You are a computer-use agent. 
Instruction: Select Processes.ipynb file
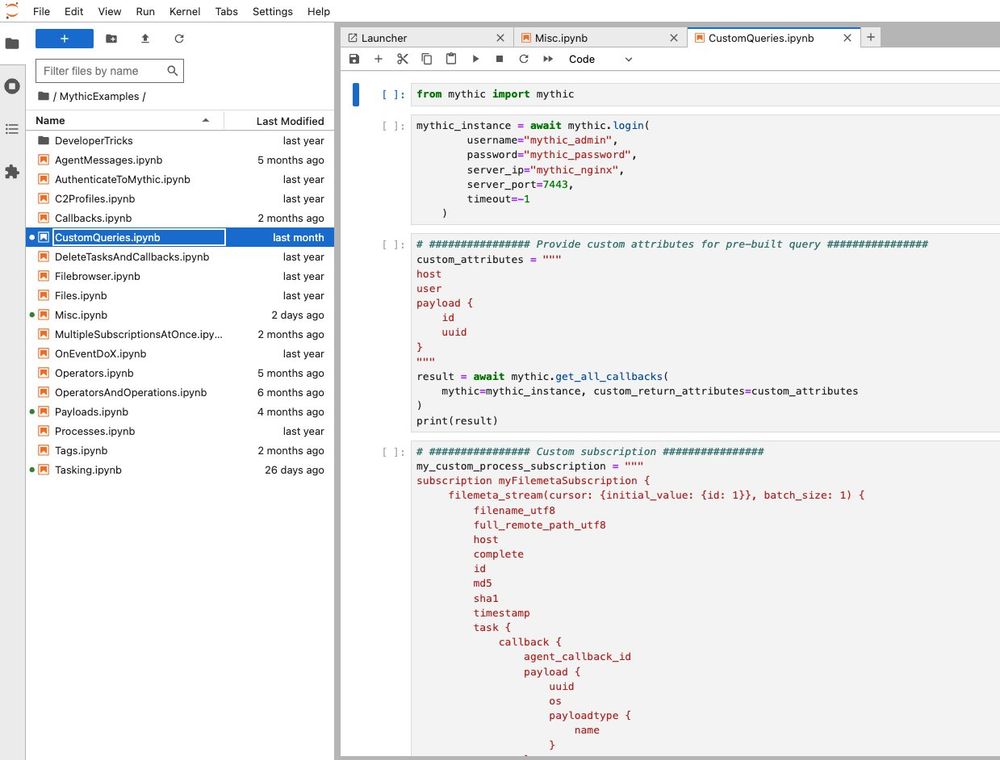point(180,431)
